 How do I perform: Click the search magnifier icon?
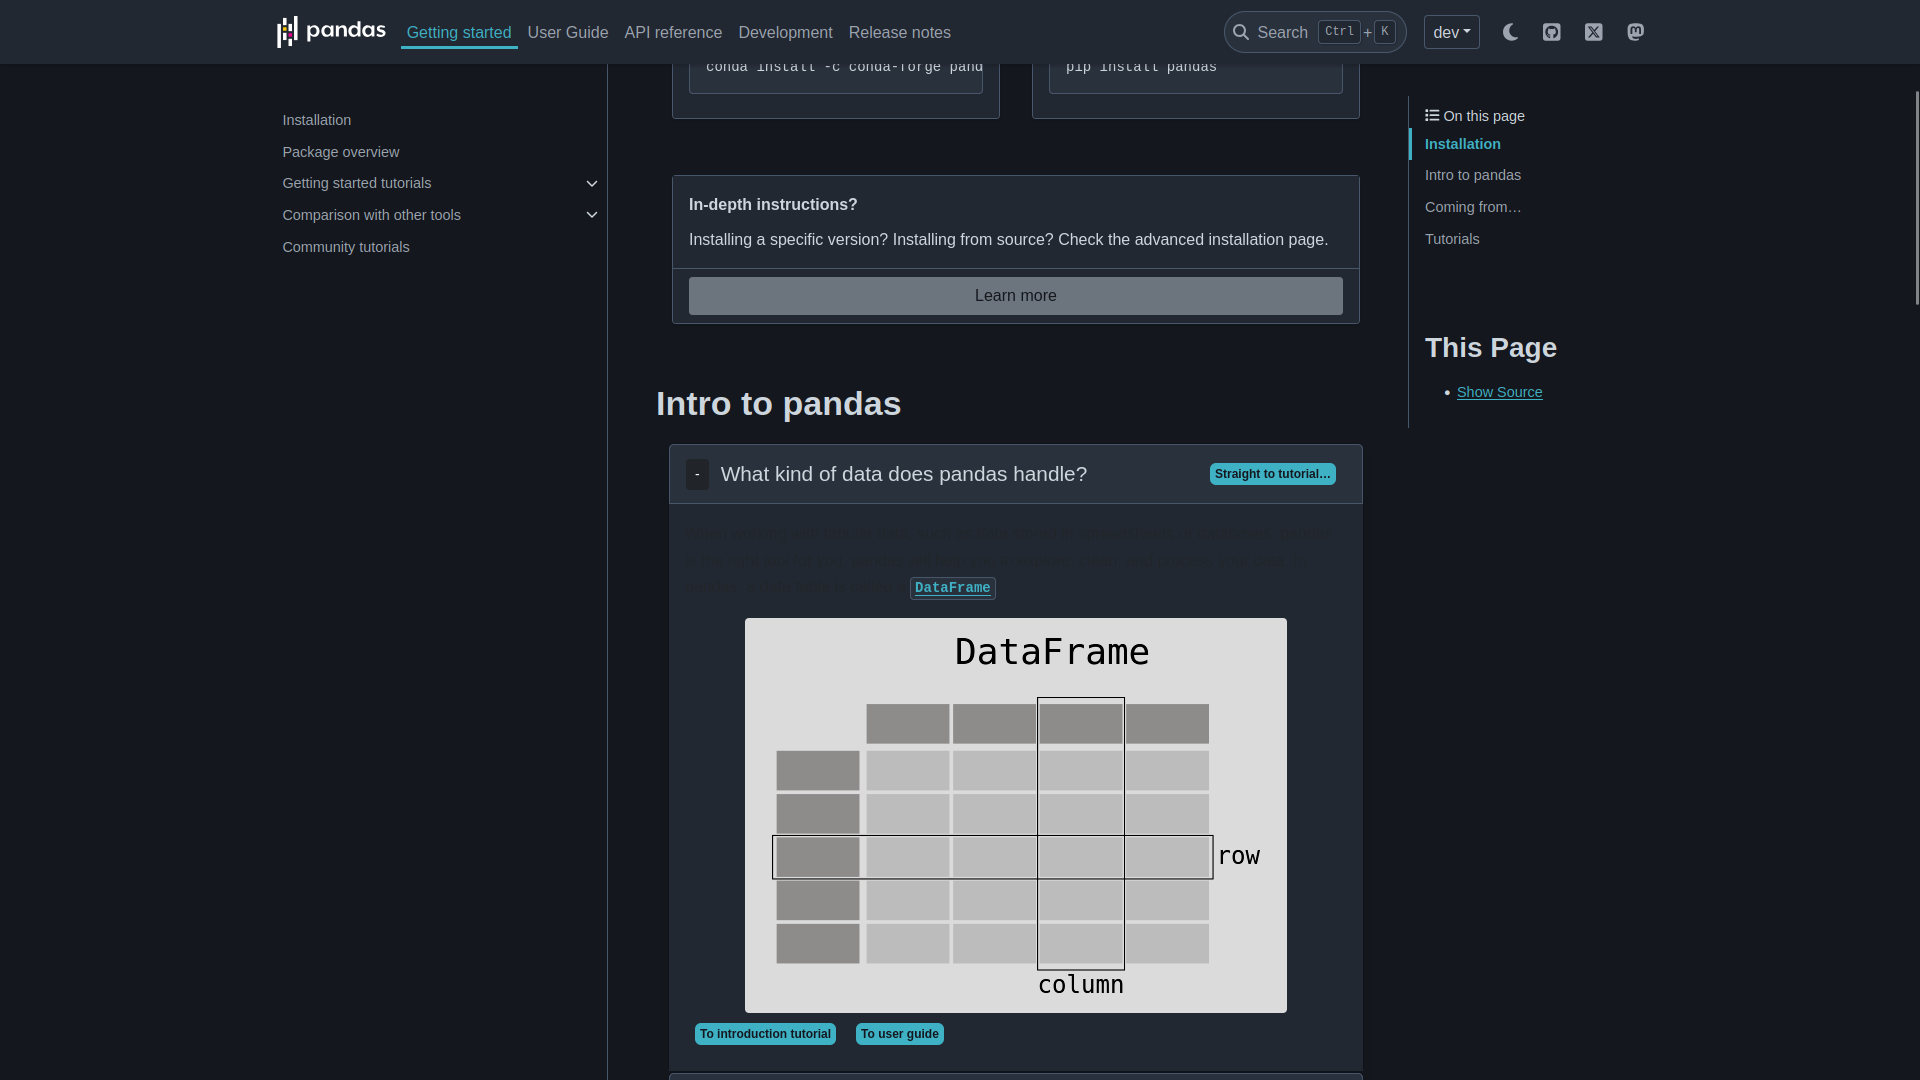1241,32
